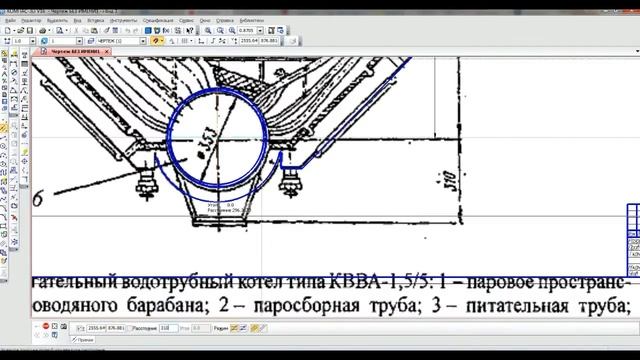Open the Выделить menu
The image size is (640, 360).
click(57, 20)
